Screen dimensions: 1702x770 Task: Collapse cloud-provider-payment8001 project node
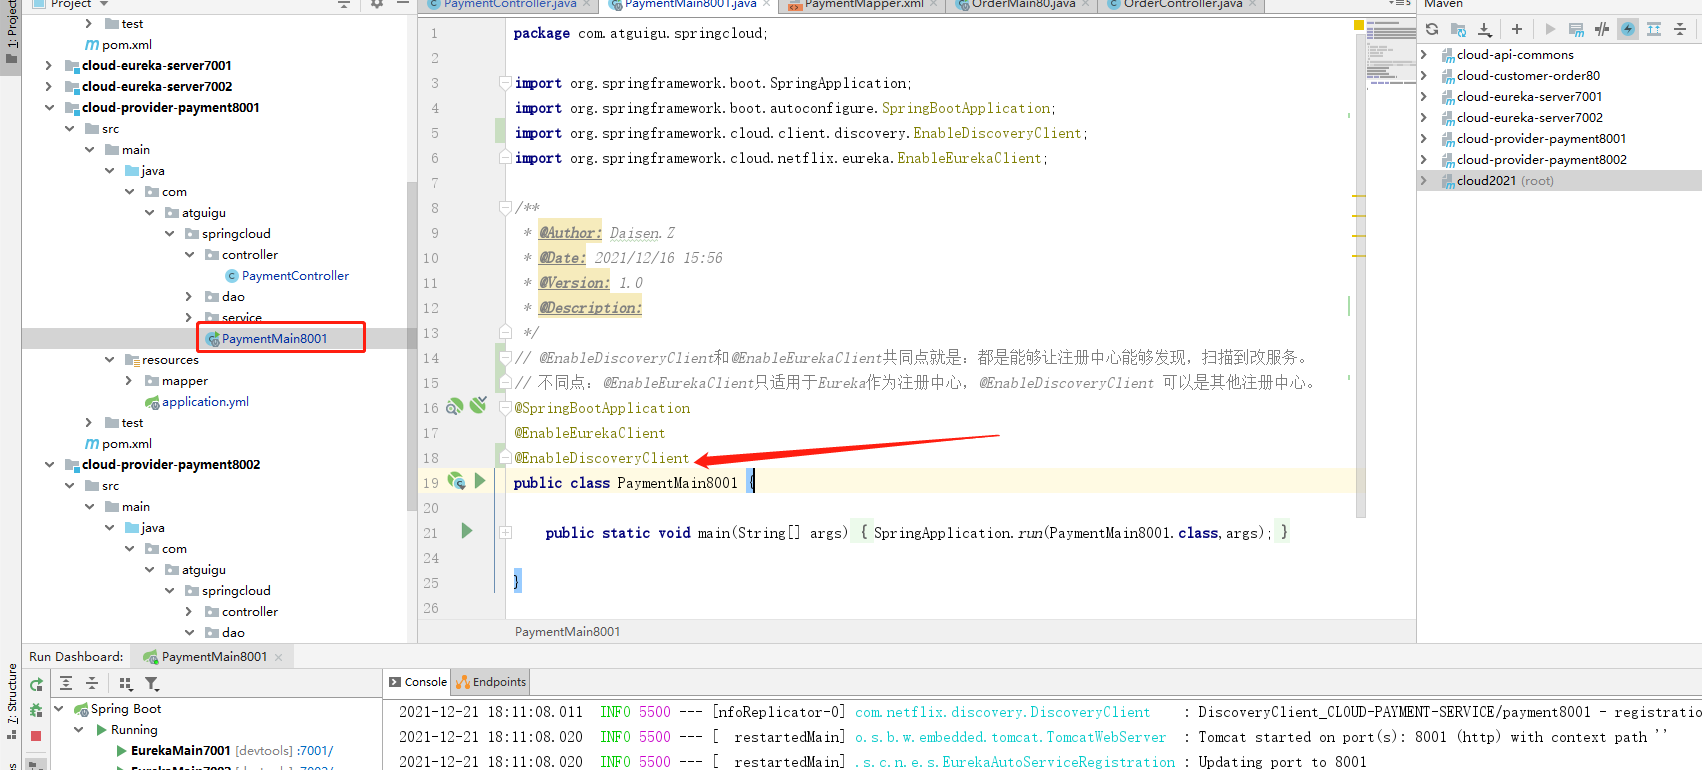(48, 107)
